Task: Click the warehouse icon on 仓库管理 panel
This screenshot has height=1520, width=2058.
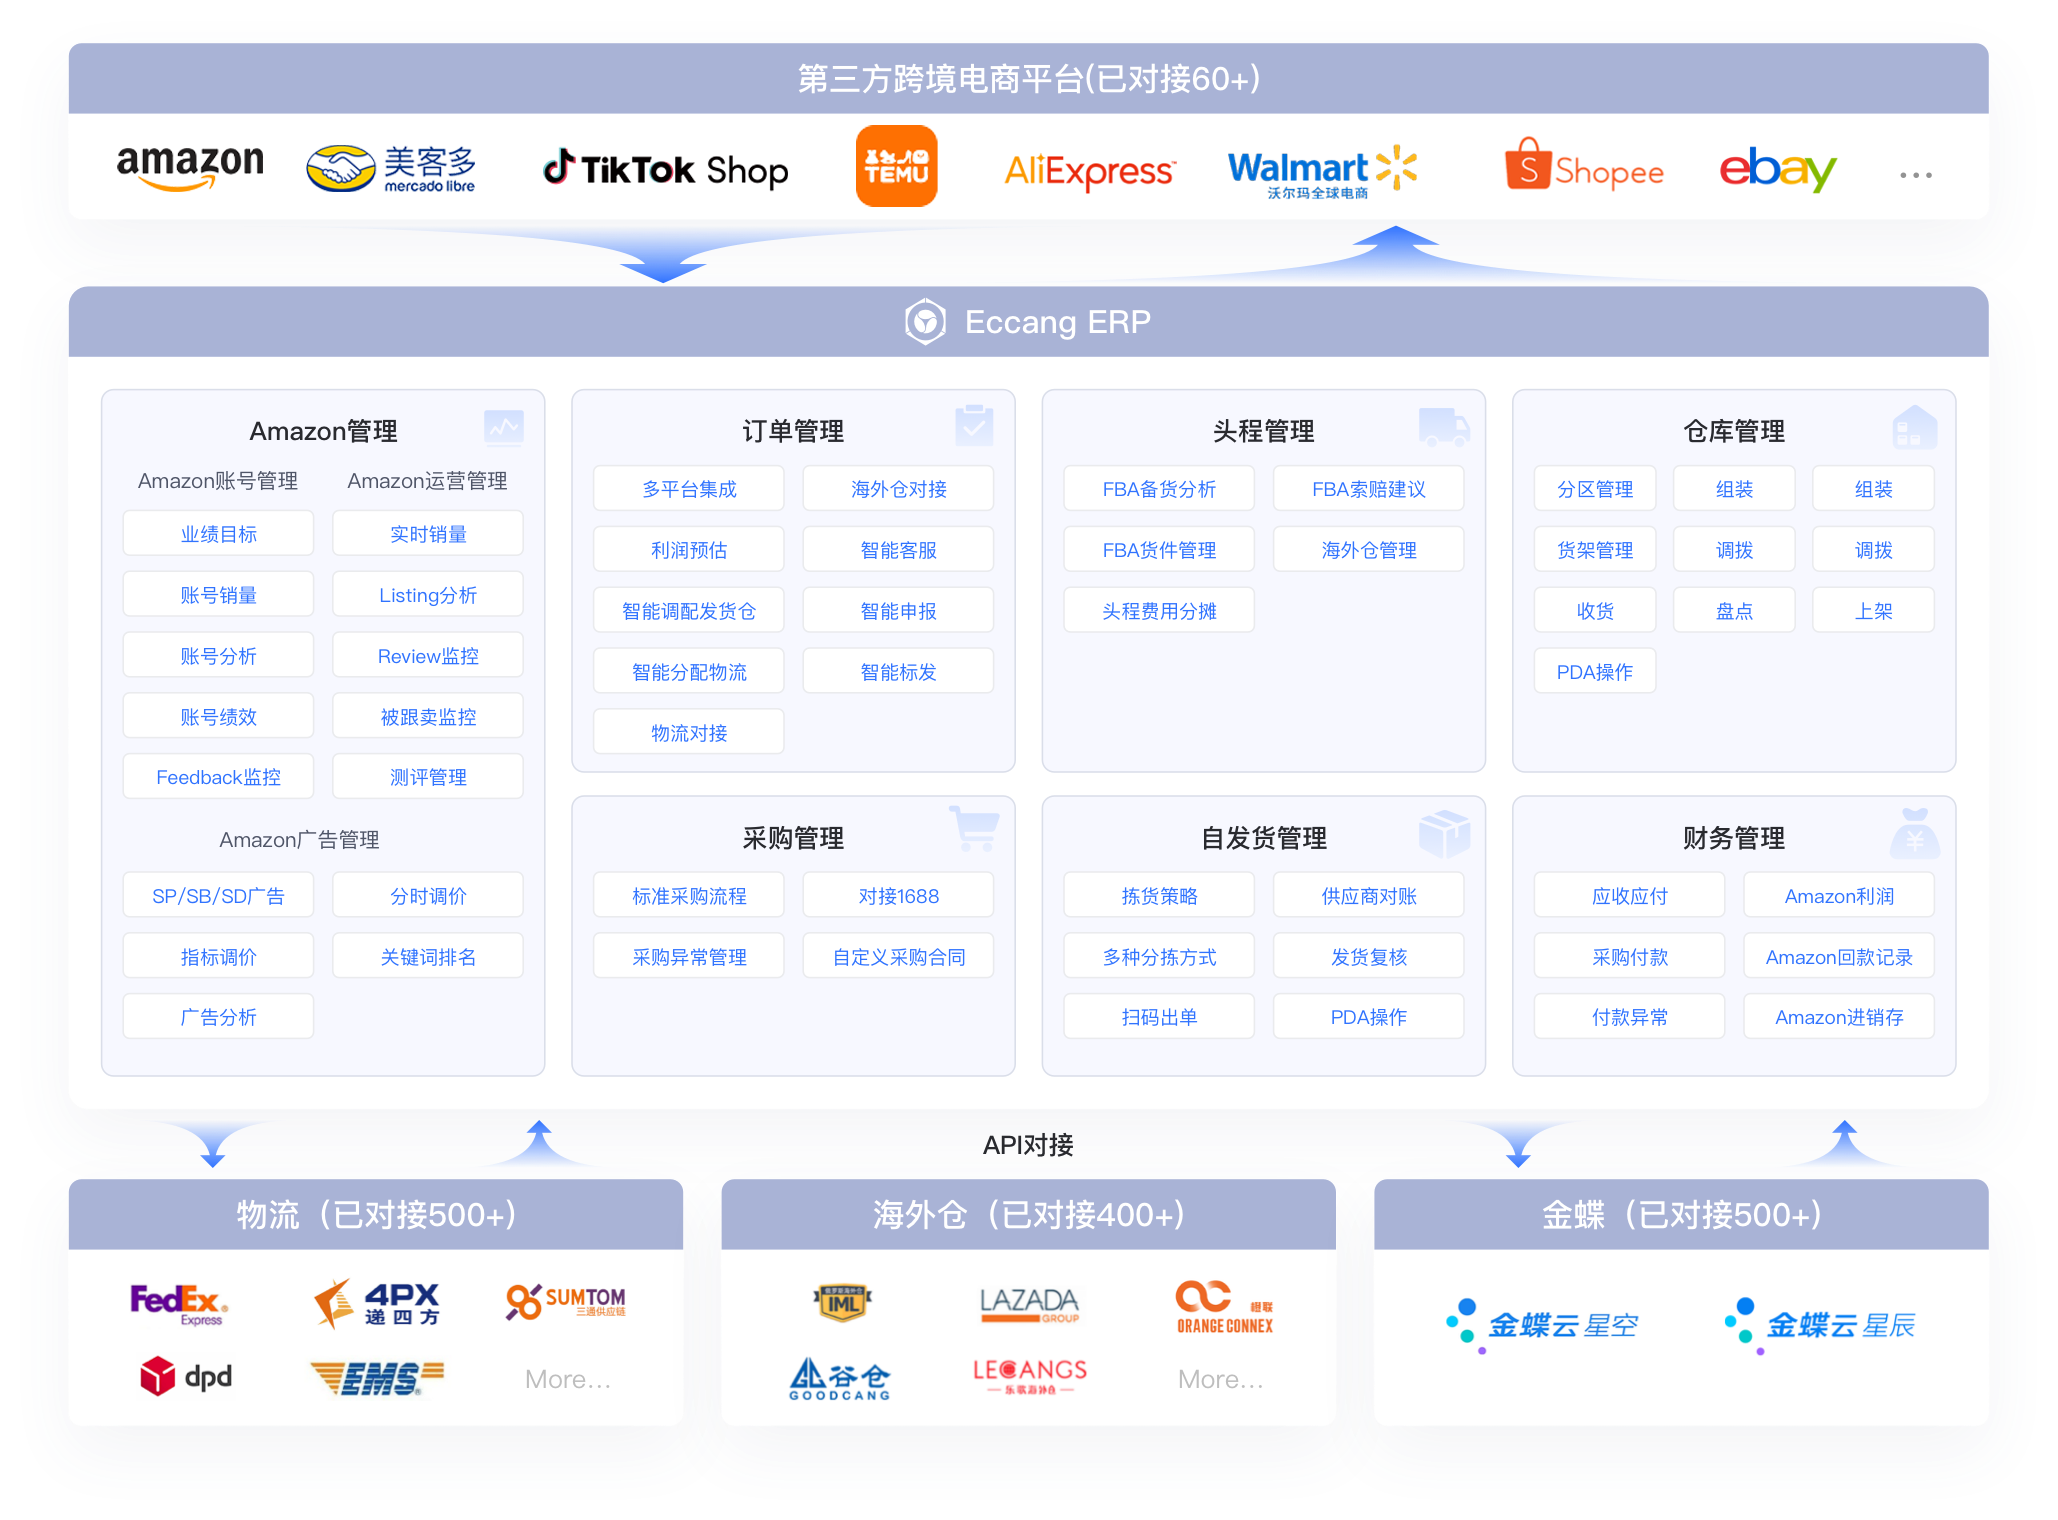Action: coord(1914,425)
